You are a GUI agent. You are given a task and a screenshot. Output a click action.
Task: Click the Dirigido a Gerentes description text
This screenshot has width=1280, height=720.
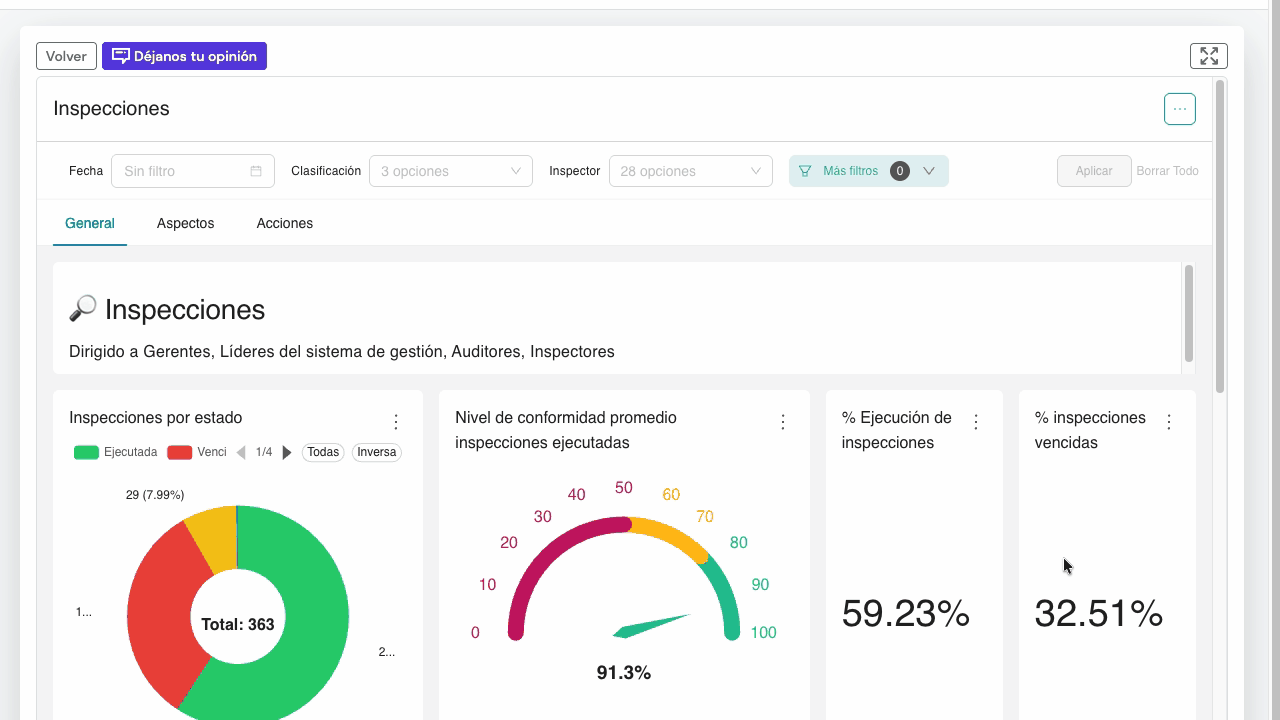click(x=342, y=352)
